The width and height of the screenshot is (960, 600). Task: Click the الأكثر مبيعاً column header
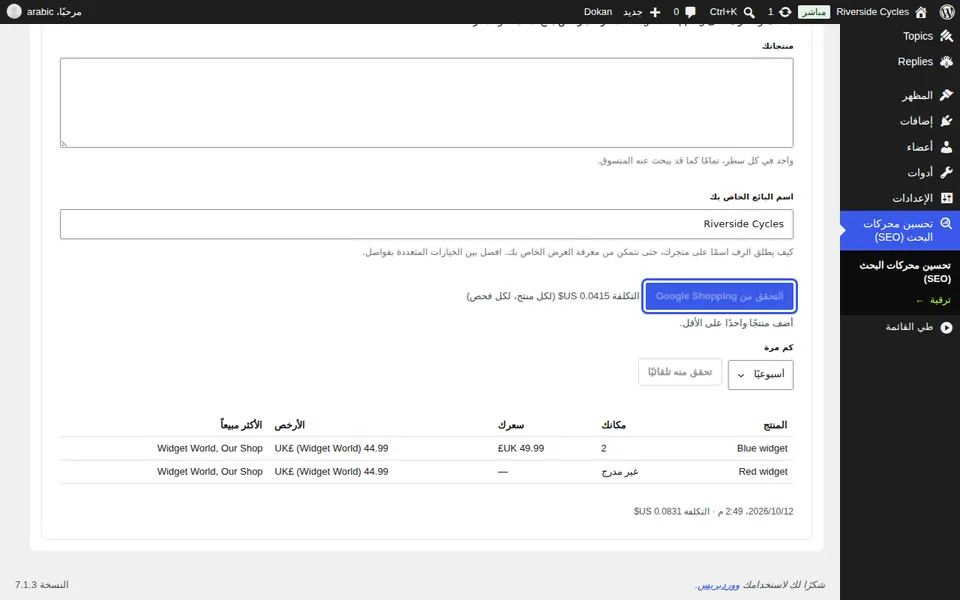[241, 425]
